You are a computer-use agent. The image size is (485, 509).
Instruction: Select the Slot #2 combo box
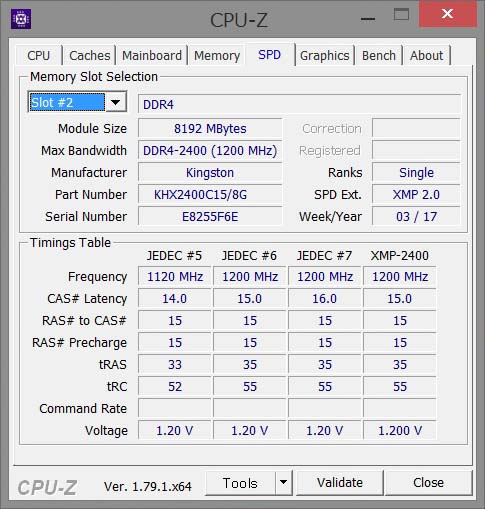pos(77,102)
